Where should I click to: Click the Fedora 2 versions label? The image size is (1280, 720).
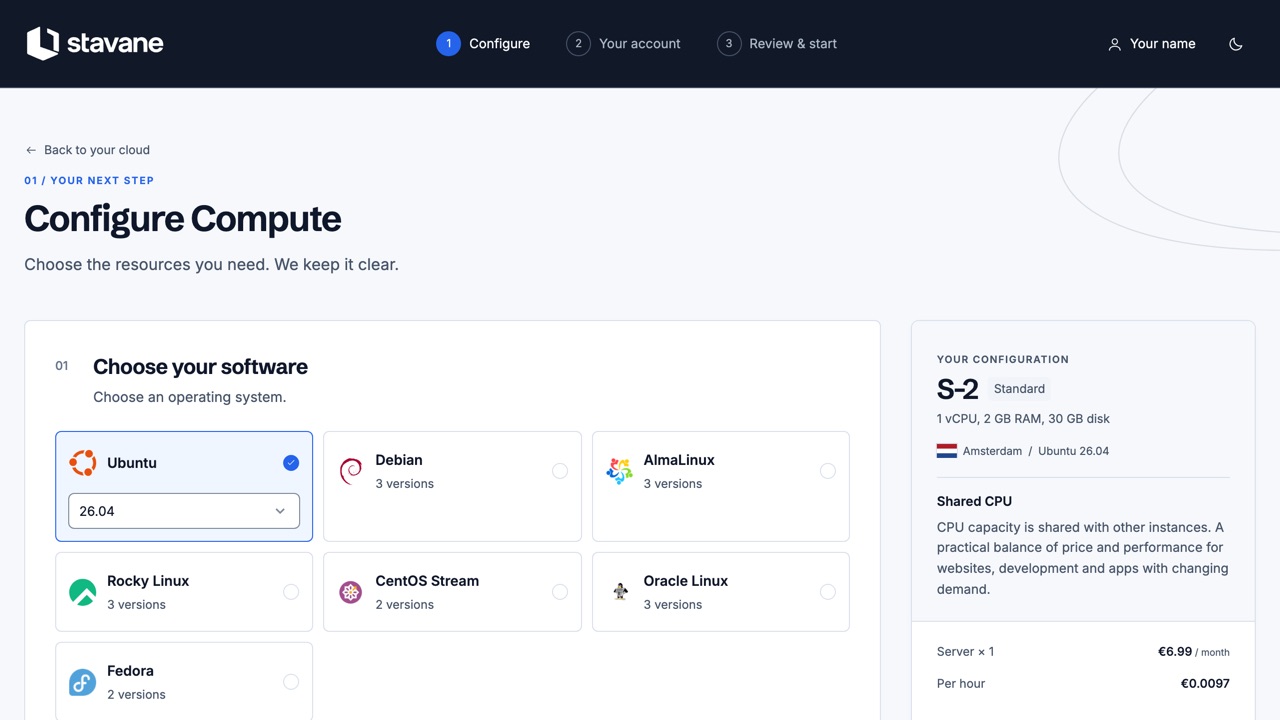coord(137,695)
